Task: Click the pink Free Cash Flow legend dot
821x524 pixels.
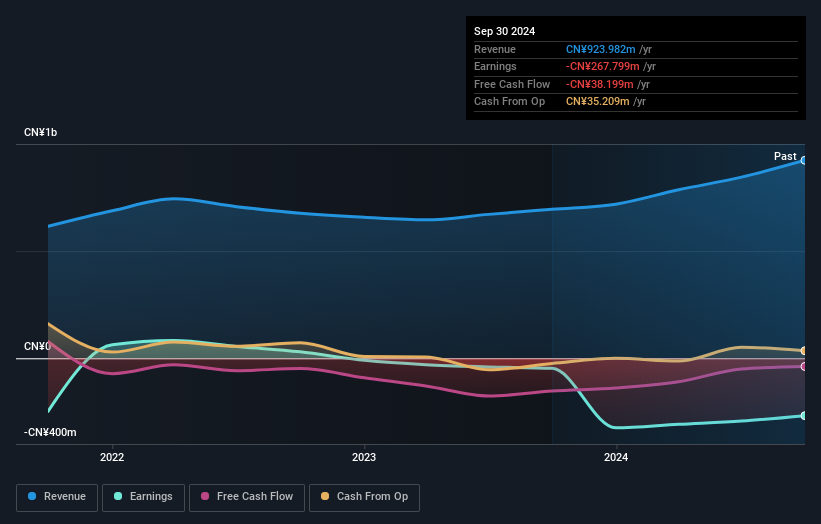Action: 205,496
